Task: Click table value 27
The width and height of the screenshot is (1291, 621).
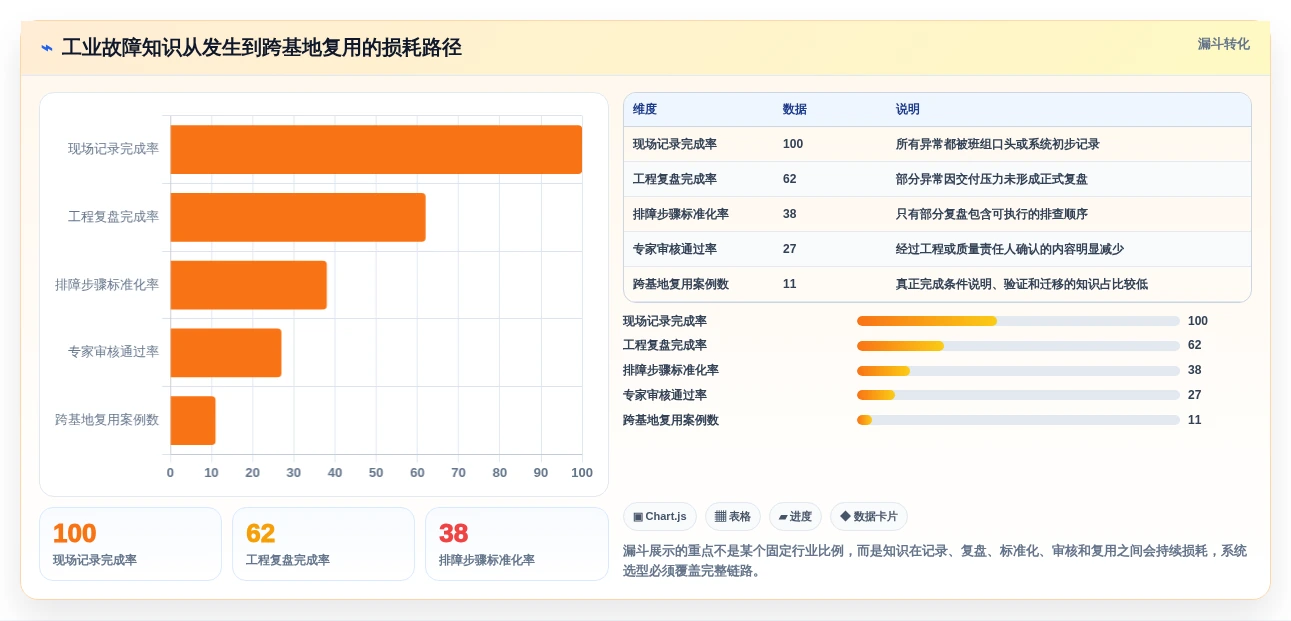Action: 790,249
